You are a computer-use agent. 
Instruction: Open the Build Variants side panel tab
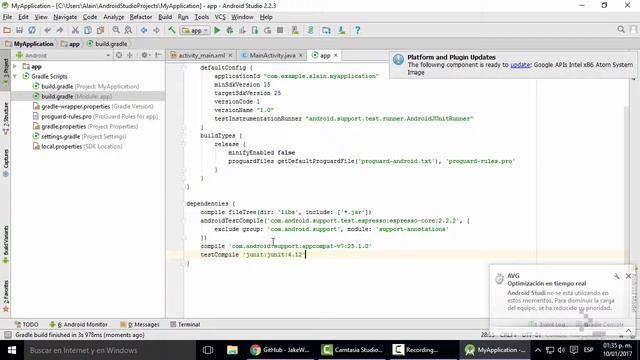tap(6, 244)
